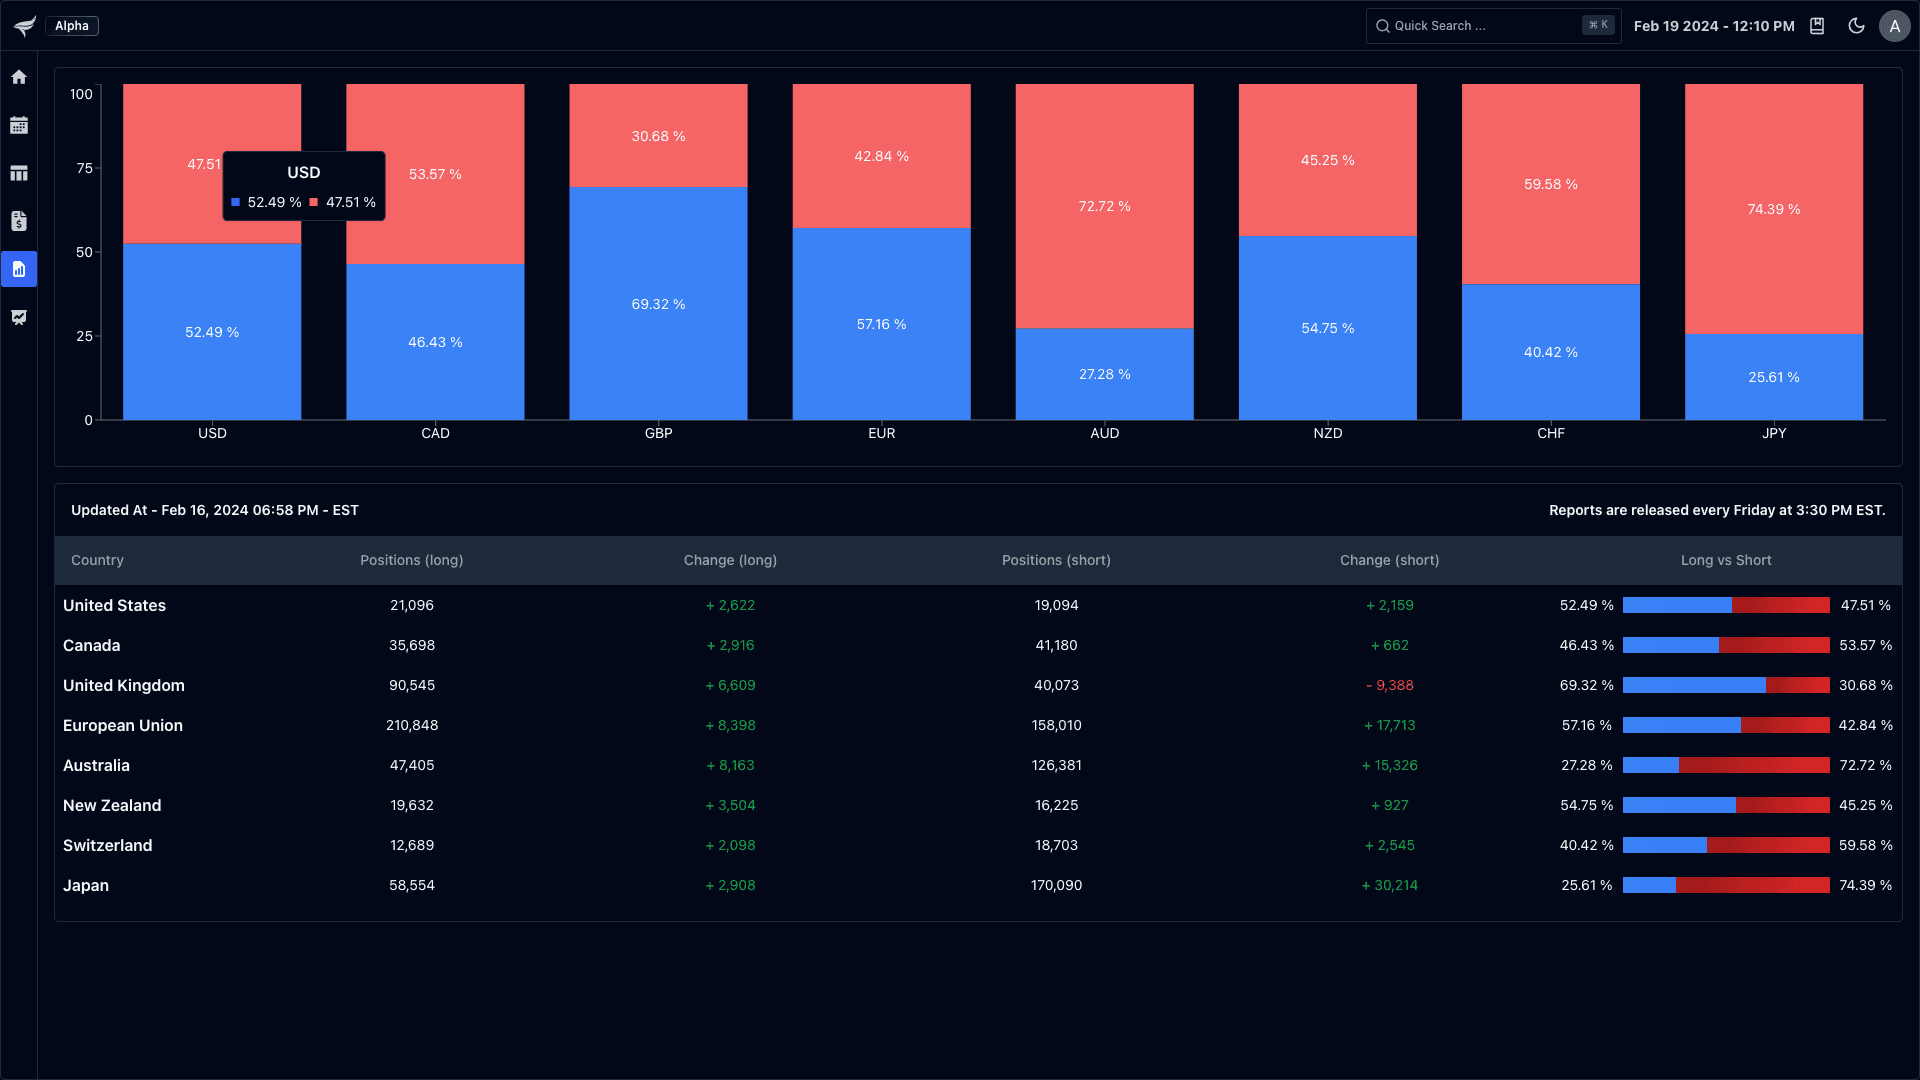The width and height of the screenshot is (1920, 1080).
Task: Click the Japan long vs short bar
Action: click(1726, 885)
